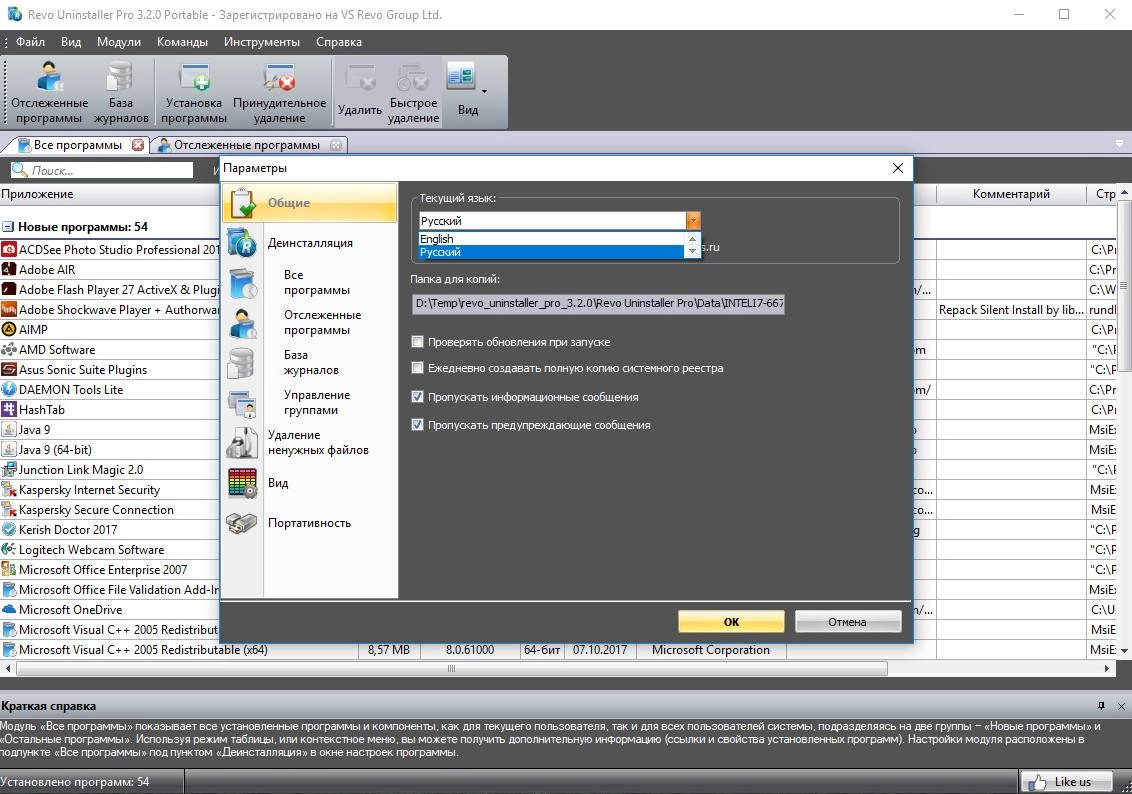
Task: Open the Модули menu
Action: point(119,42)
